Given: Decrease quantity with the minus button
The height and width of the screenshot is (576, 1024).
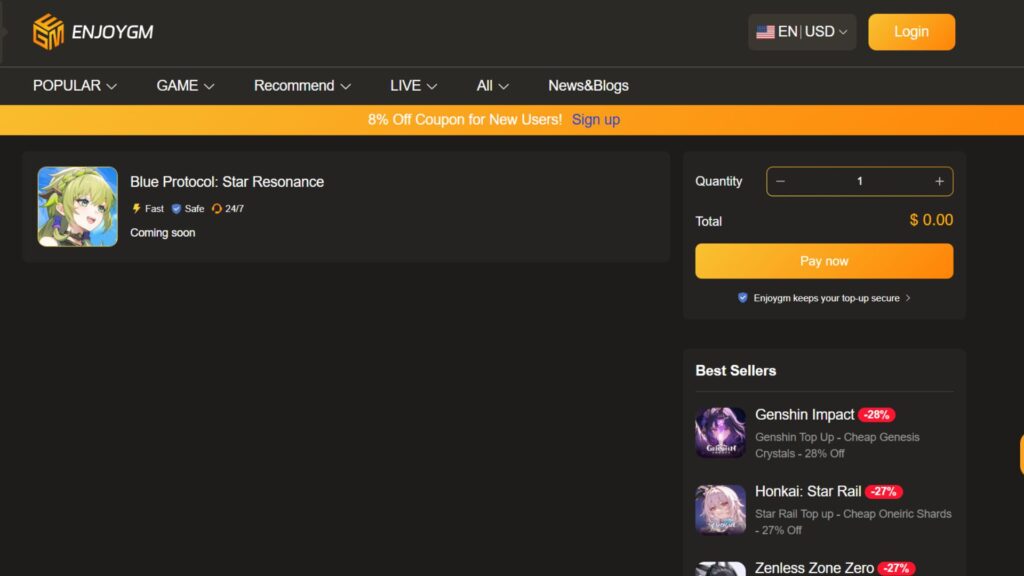Looking at the screenshot, I should coord(781,181).
